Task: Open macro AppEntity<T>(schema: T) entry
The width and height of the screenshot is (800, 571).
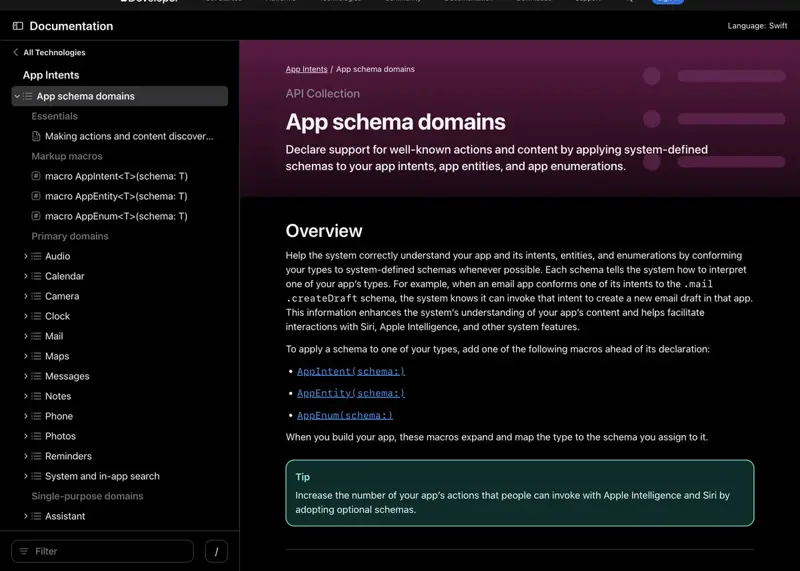Action: click(x=116, y=196)
